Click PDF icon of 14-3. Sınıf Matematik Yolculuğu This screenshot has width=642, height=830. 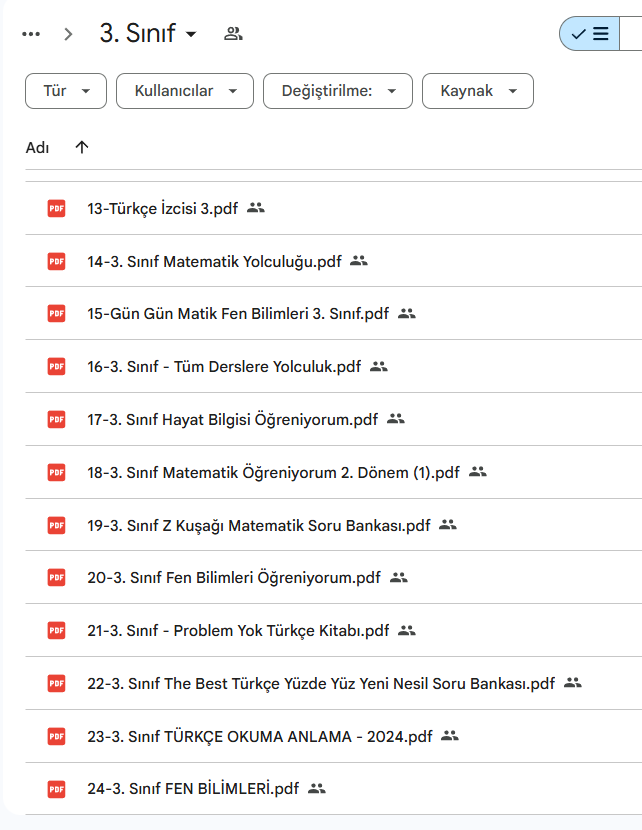[x=57, y=261]
